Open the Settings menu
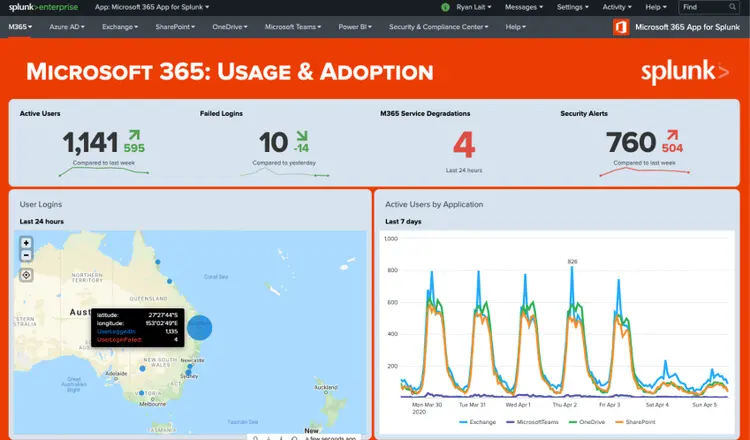Viewport: 750px width, 440px height. pos(573,7)
